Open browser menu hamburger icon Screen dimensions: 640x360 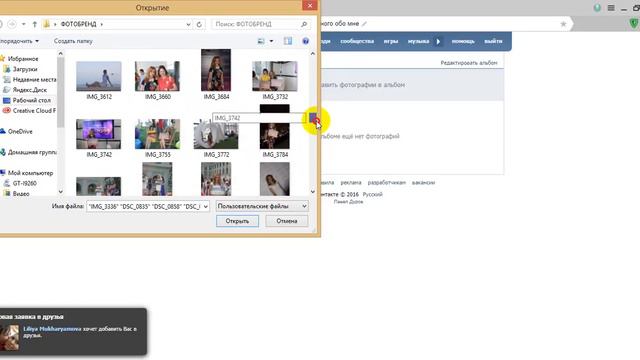(611, 8)
